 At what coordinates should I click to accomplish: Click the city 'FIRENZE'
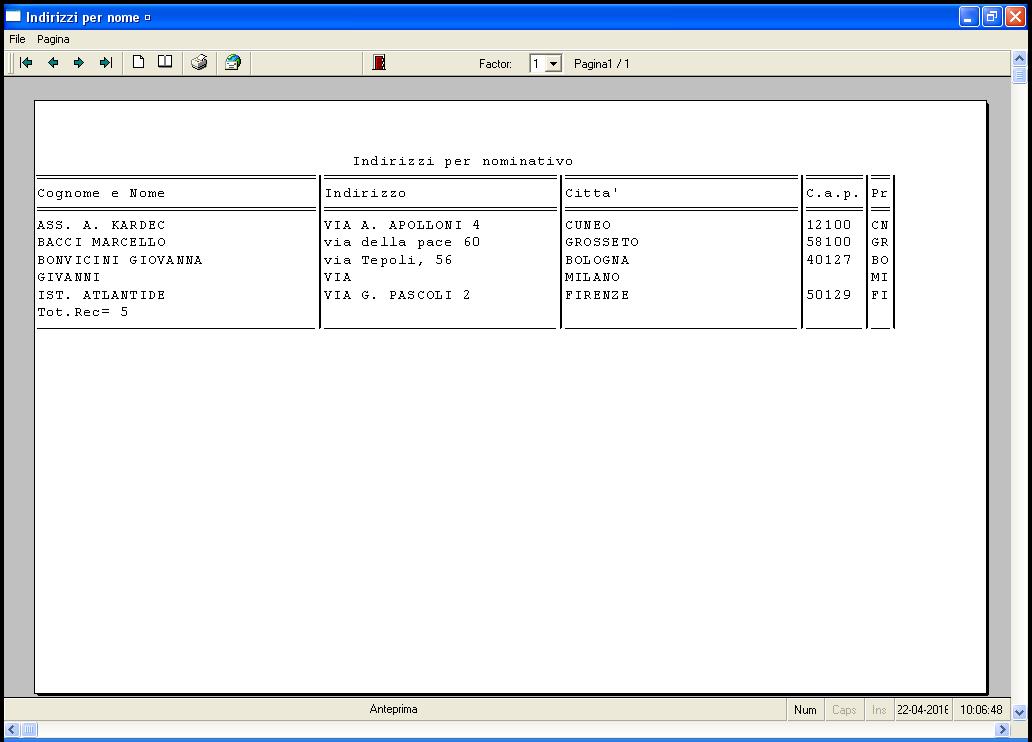[597, 295]
